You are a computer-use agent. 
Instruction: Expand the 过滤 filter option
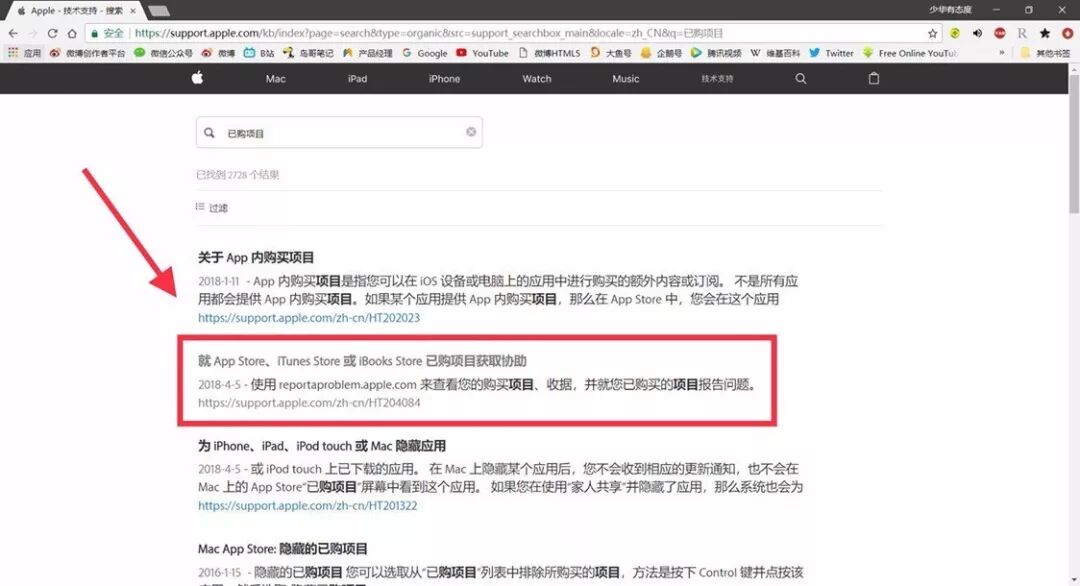[211, 207]
